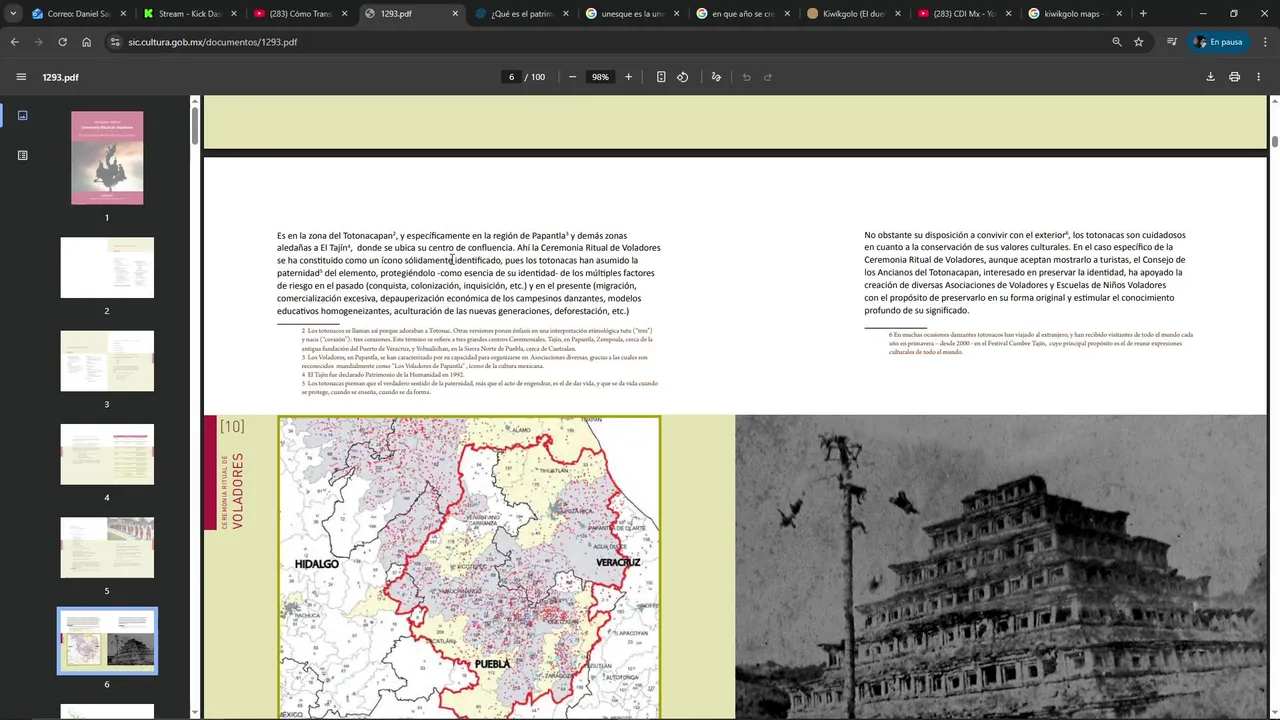Screen dimensions: 1280x720
Task: Open a new browser tab
Action: coord(1143,14)
